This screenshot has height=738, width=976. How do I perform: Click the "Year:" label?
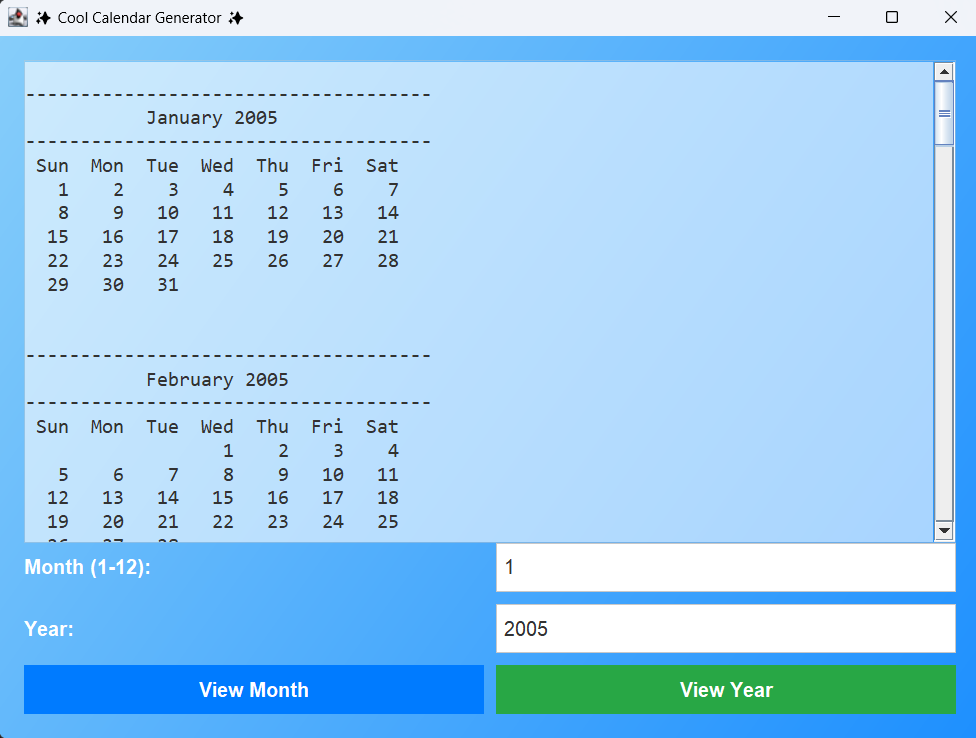[49, 628]
